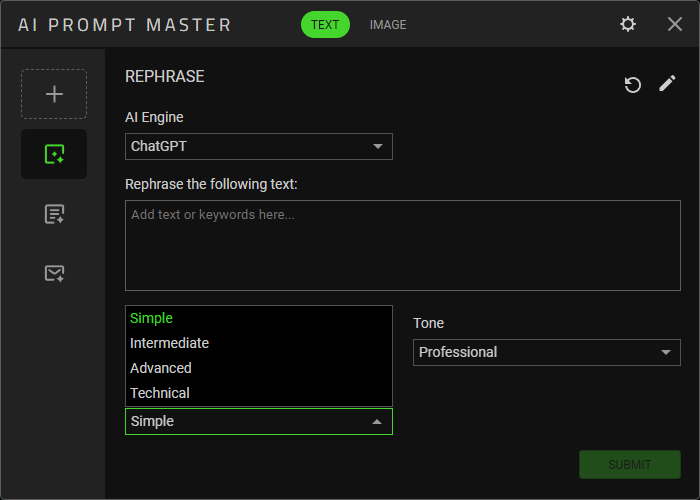Switch to the TEXT tab

325,24
